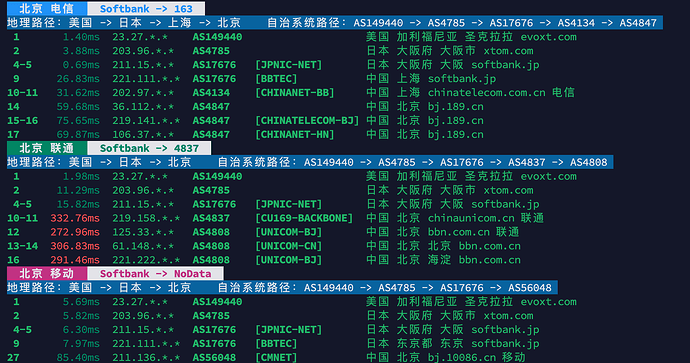Click the 31.62ms latency value

[x=78, y=93]
